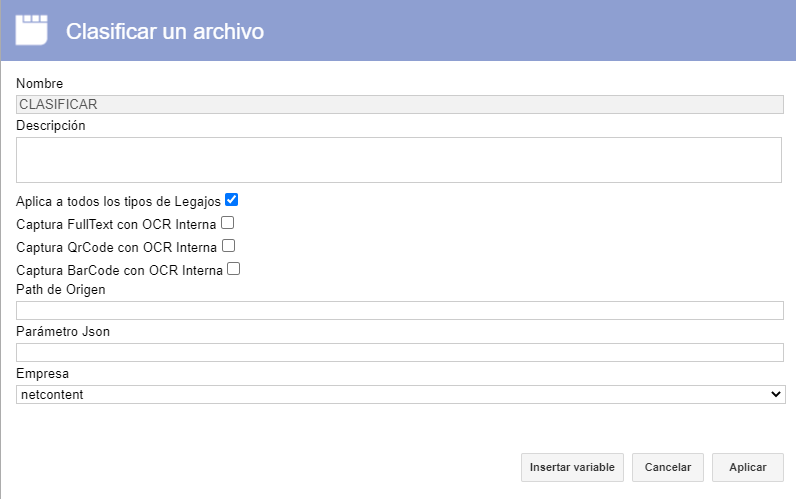The height and width of the screenshot is (499, 796).
Task: Focus the Parámetro Json input box
Action: click(x=400, y=352)
